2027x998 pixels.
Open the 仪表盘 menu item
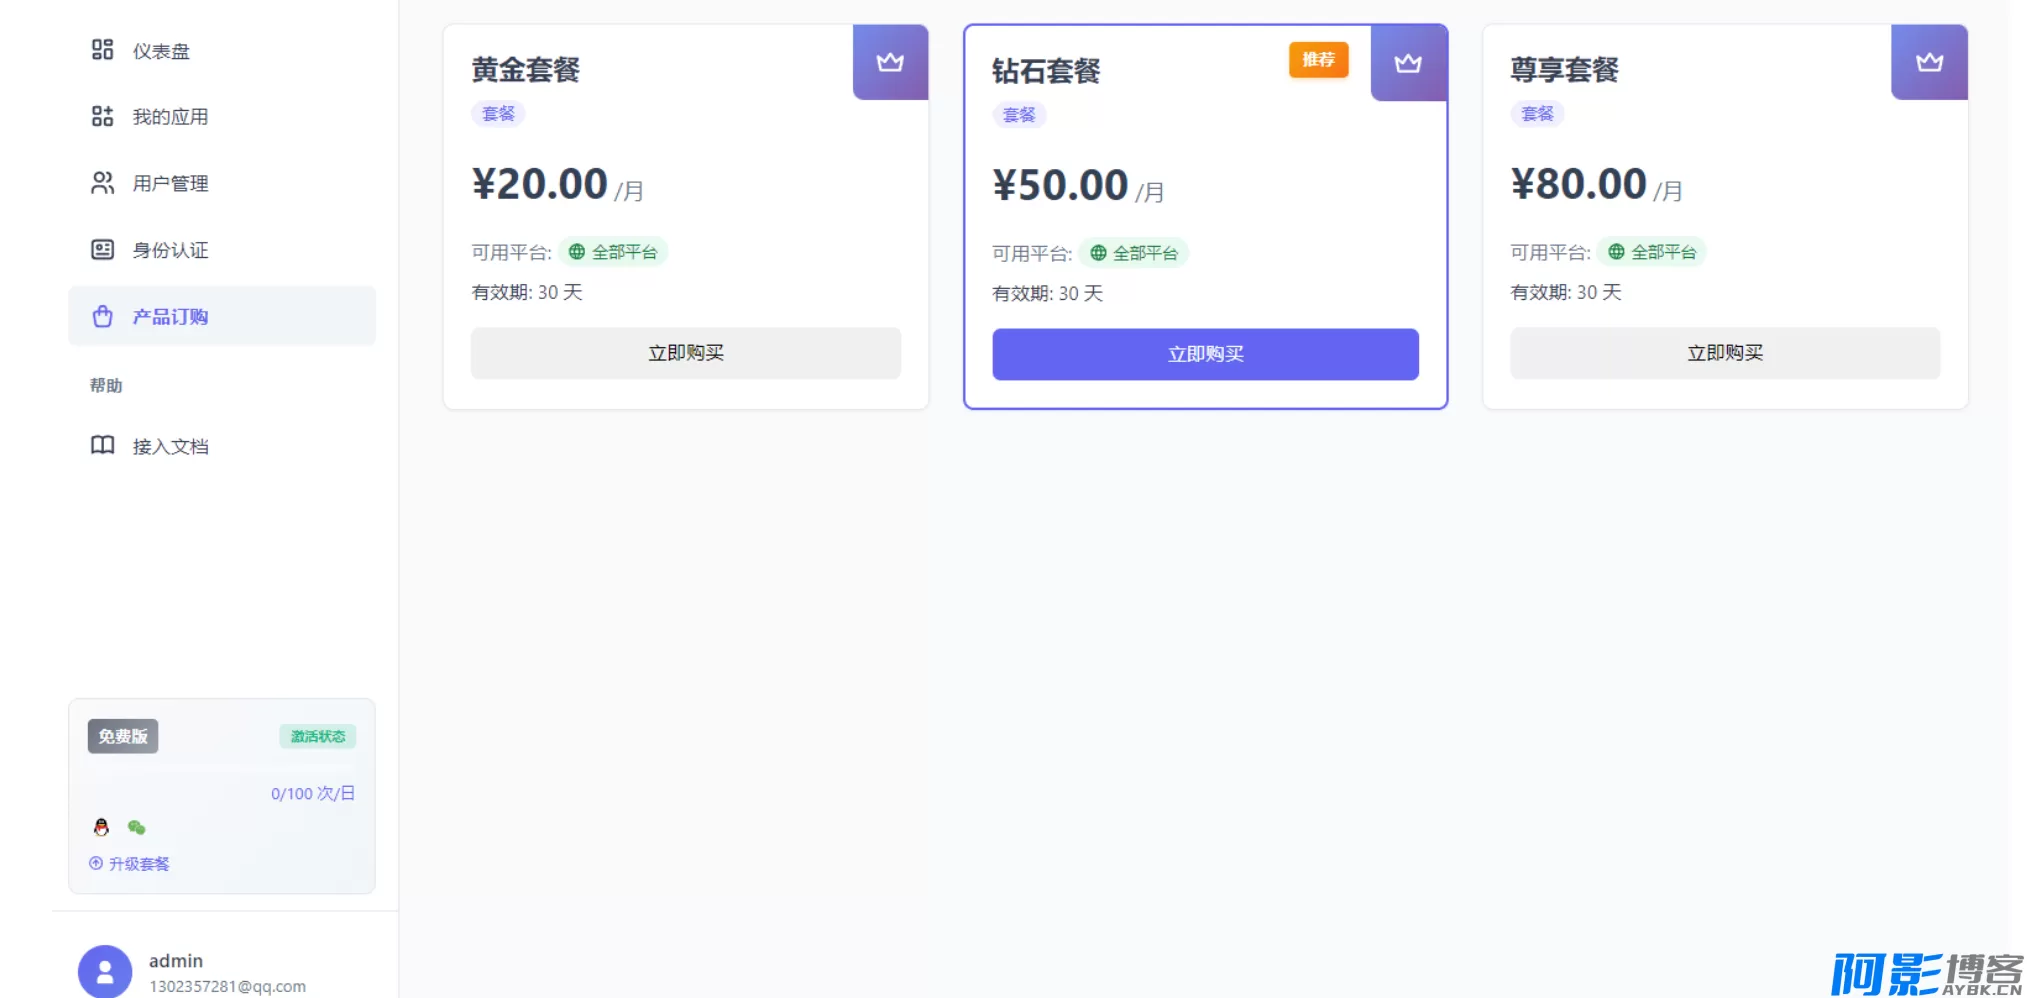click(x=161, y=51)
